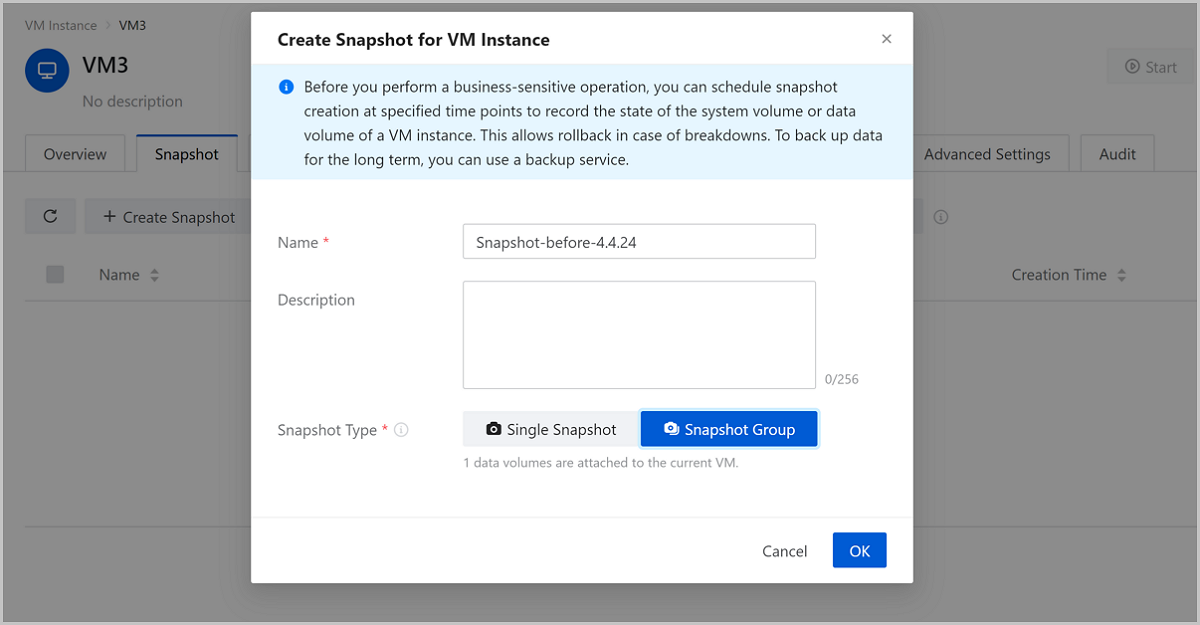Viewport: 1200px width, 625px height.
Task: Click the blue info icon in banner
Action: tap(286, 87)
